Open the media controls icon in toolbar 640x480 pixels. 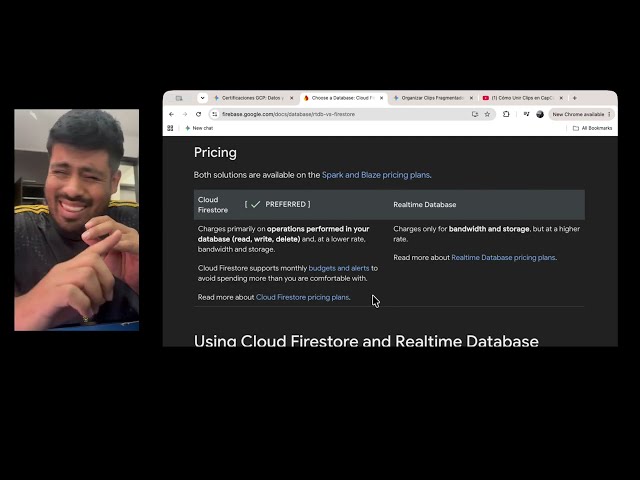(527, 114)
